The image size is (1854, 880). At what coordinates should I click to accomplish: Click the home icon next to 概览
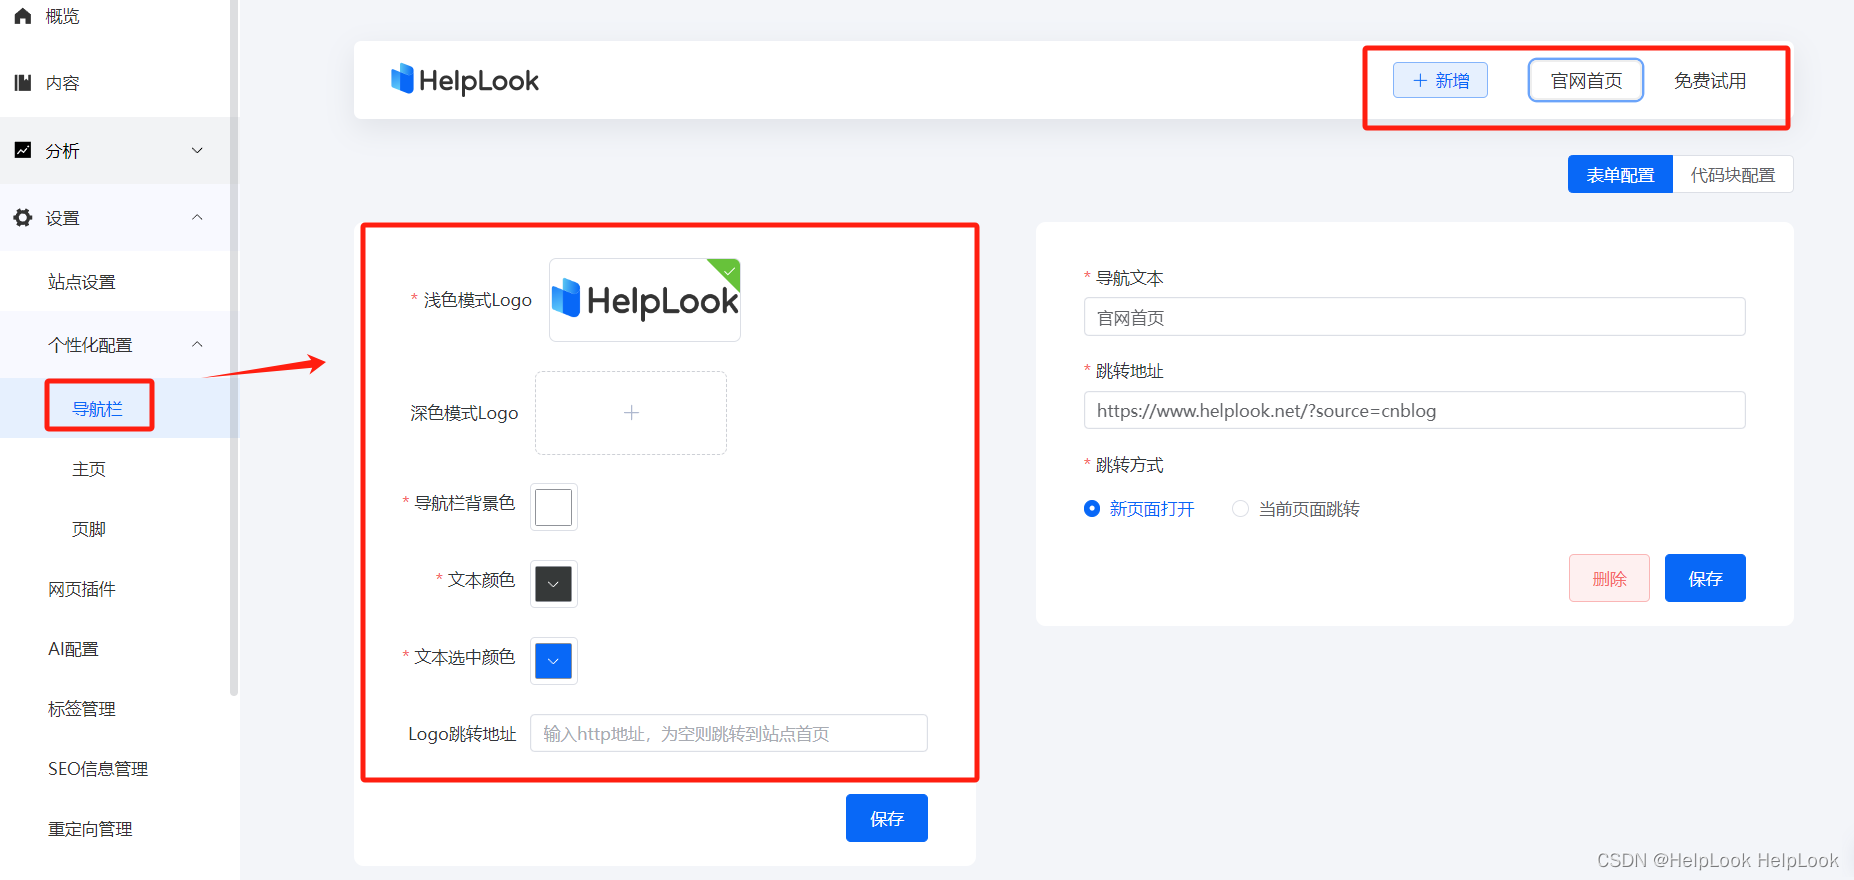23,16
